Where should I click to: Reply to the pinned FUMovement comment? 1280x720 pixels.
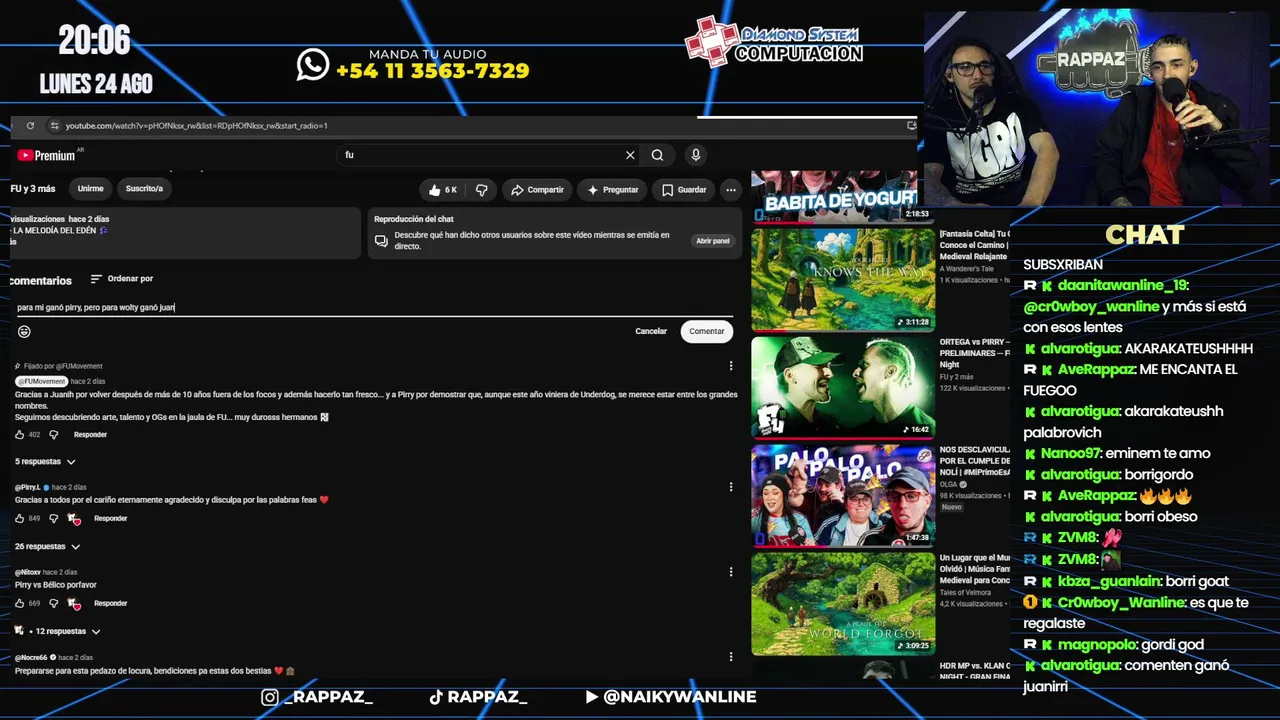point(90,435)
